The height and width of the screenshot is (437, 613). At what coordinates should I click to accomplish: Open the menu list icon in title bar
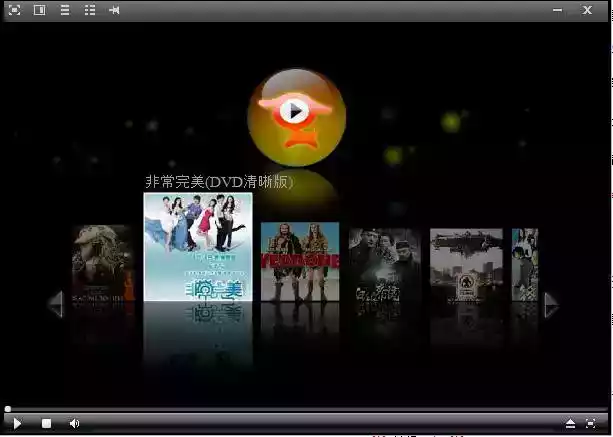65,10
